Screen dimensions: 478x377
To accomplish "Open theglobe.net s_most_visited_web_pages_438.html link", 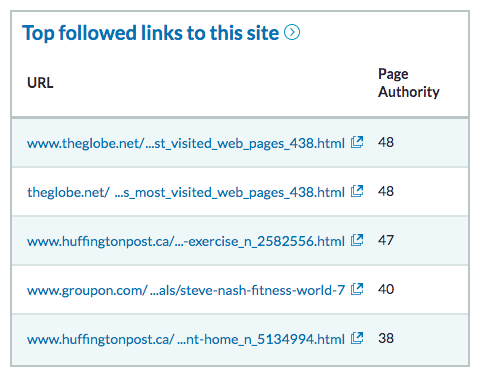I will [x=186, y=193].
